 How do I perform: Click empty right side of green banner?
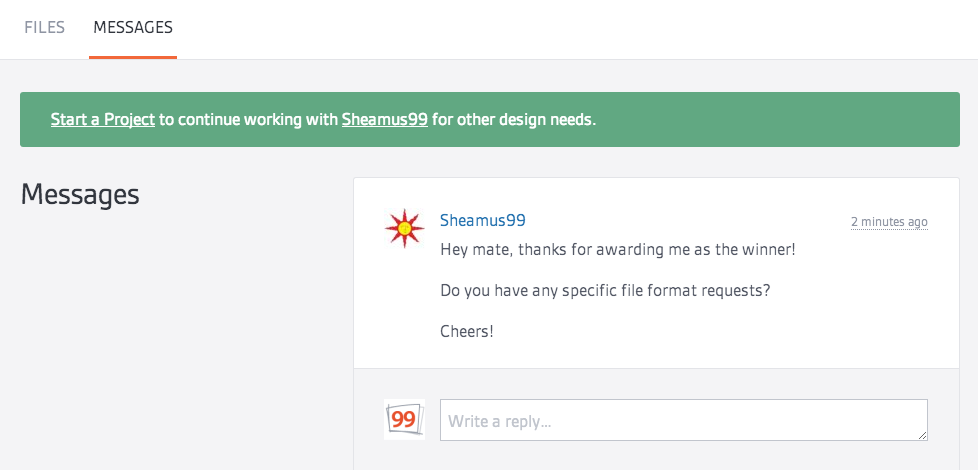800,120
